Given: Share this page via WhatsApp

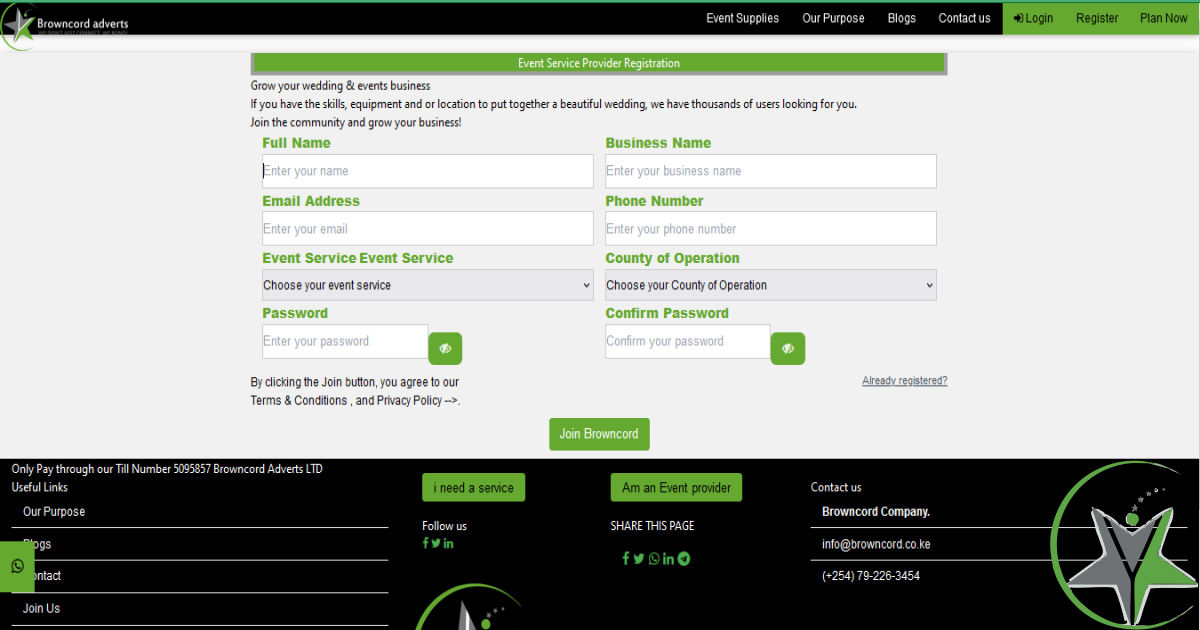Looking at the screenshot, I should tap(654, 559).
